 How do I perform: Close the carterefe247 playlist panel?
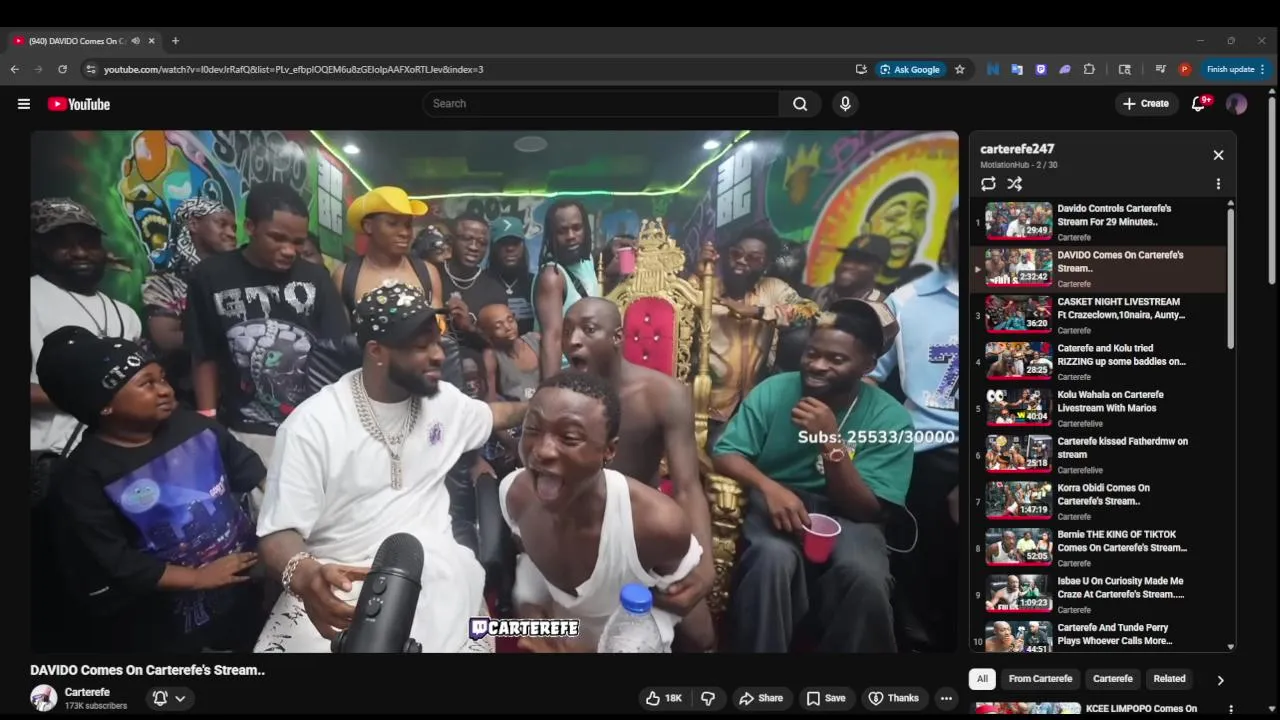[1218, 155]
